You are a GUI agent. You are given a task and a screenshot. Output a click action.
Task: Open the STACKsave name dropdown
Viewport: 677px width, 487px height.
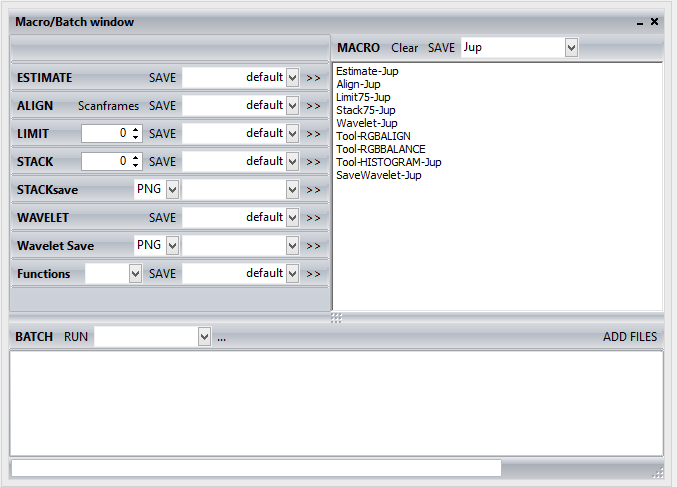[292, 190]
